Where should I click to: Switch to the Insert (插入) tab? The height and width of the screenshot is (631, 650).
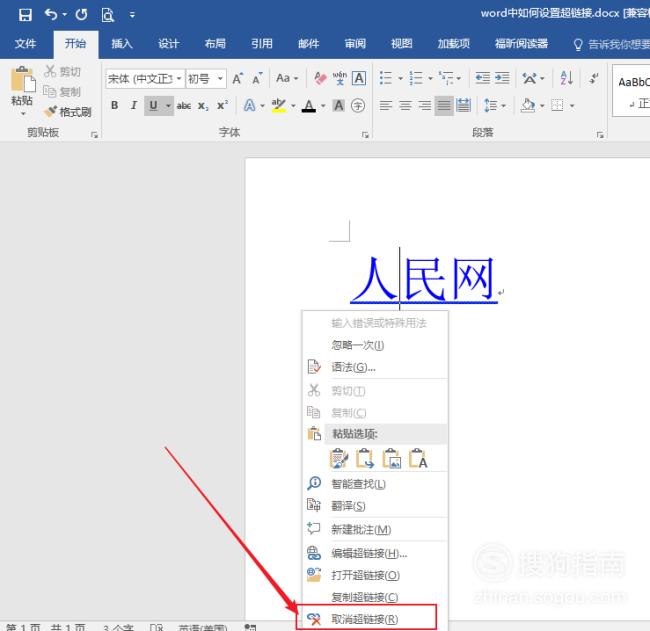pos(122,44)
